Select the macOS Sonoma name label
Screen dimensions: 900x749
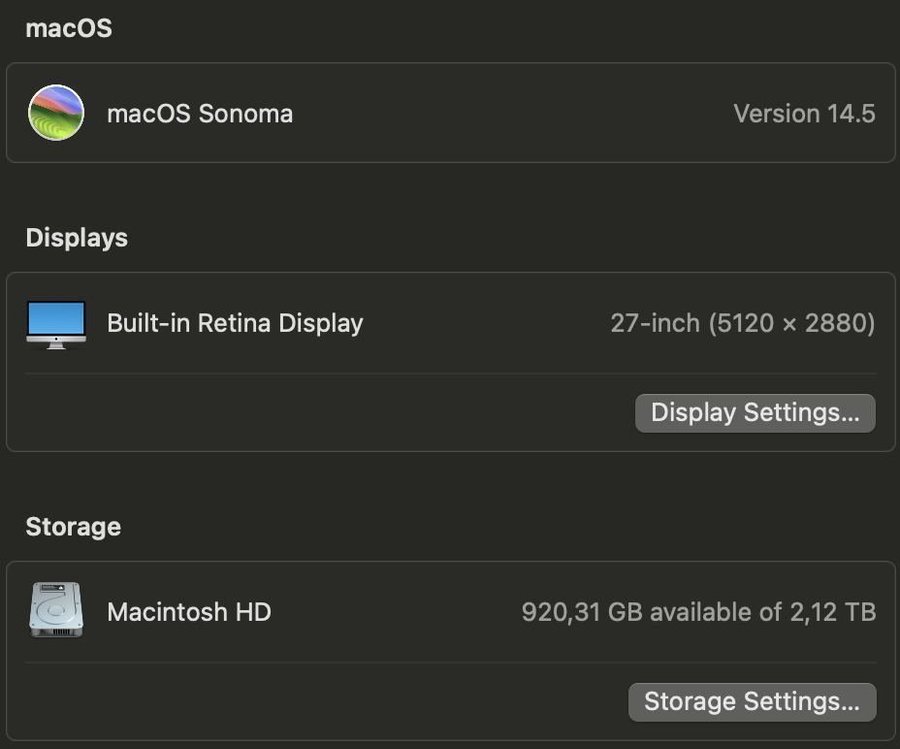tap(200, 113)
